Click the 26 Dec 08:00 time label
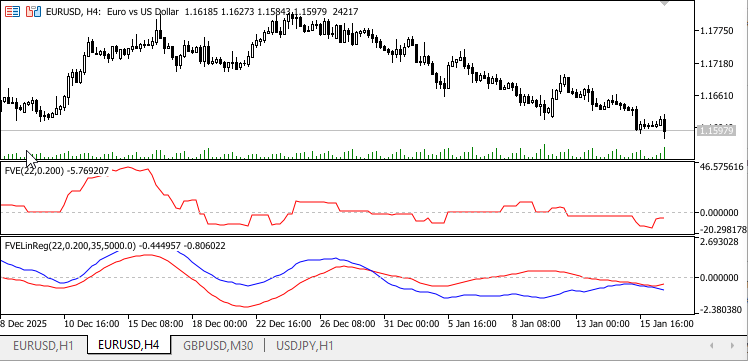This screenshot has height=361, width=748. tap(347, 324)
